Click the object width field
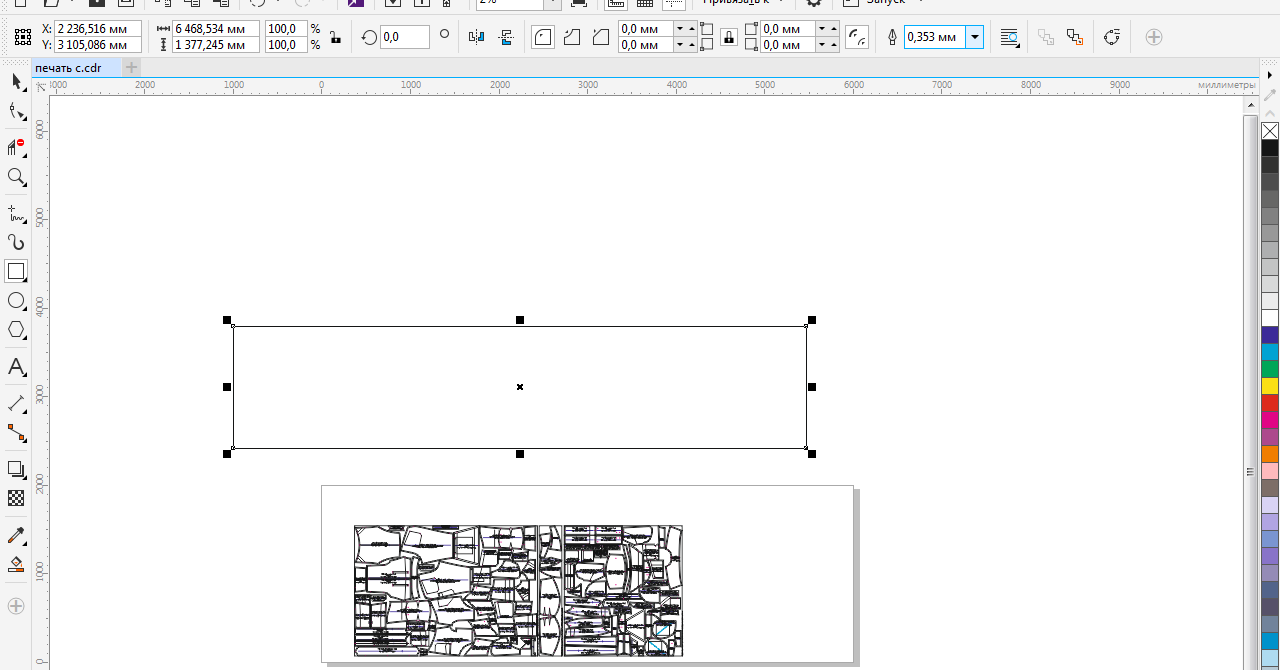 click(x=216, y=29)
